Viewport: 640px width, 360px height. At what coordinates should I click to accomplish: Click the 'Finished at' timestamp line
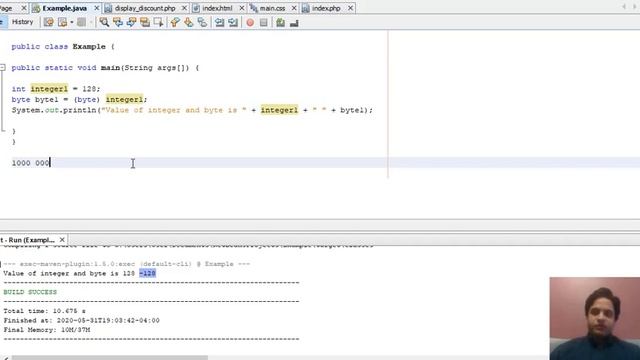pos(81,320)
